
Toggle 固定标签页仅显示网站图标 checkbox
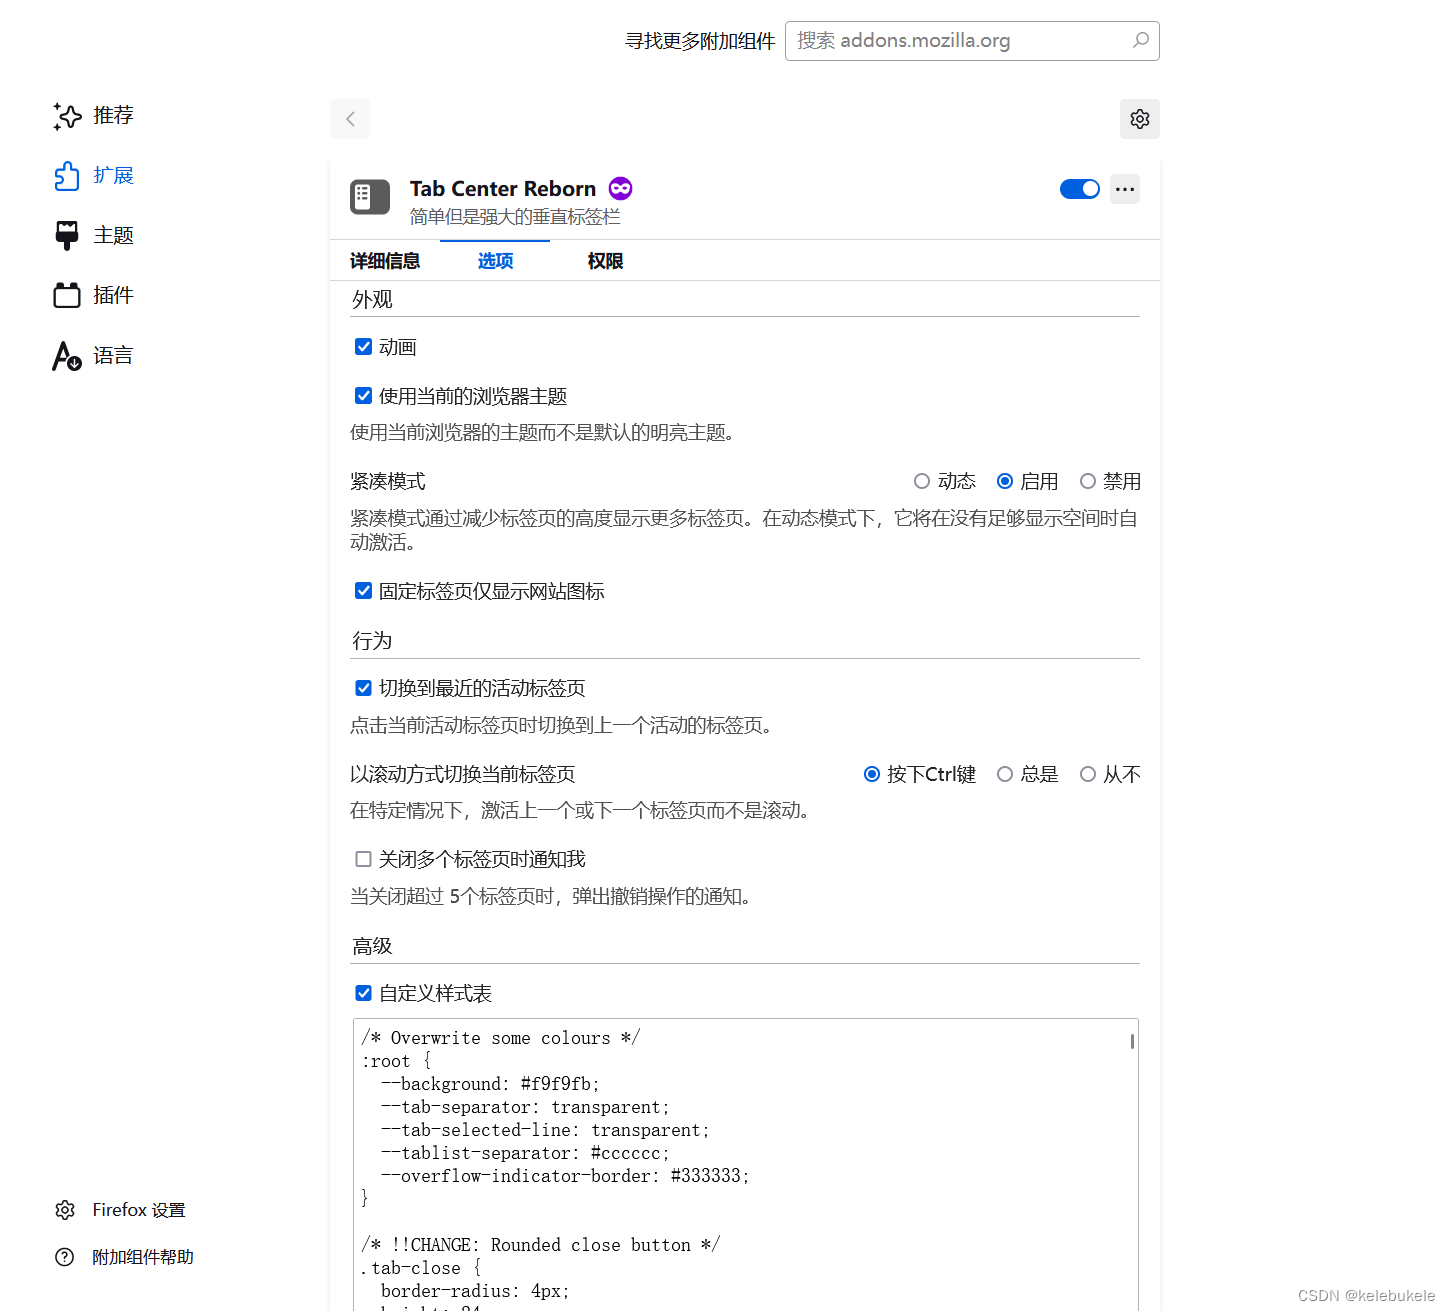pos(364,591)
